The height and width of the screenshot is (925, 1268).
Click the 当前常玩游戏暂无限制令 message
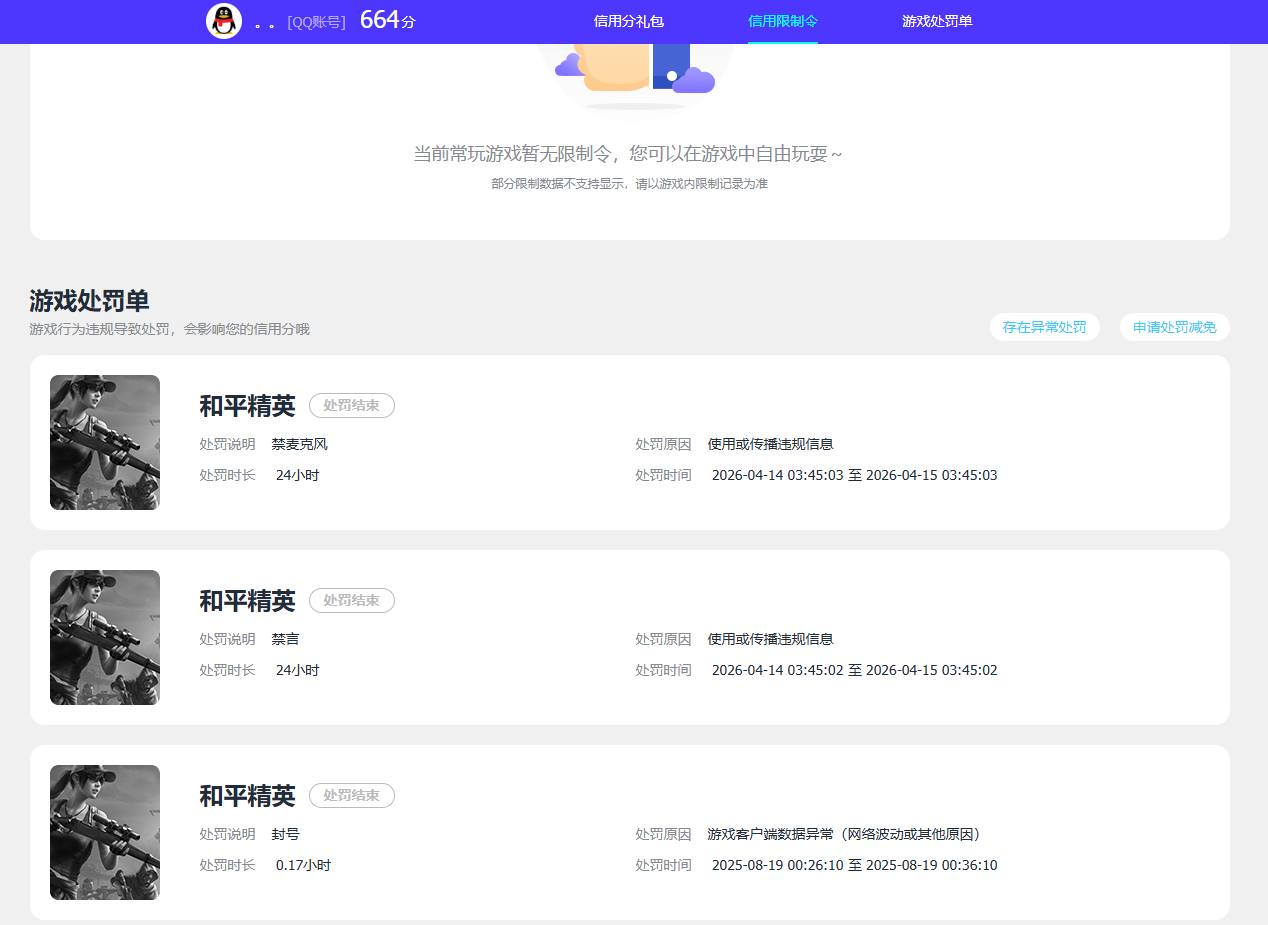tap(628, 154)
